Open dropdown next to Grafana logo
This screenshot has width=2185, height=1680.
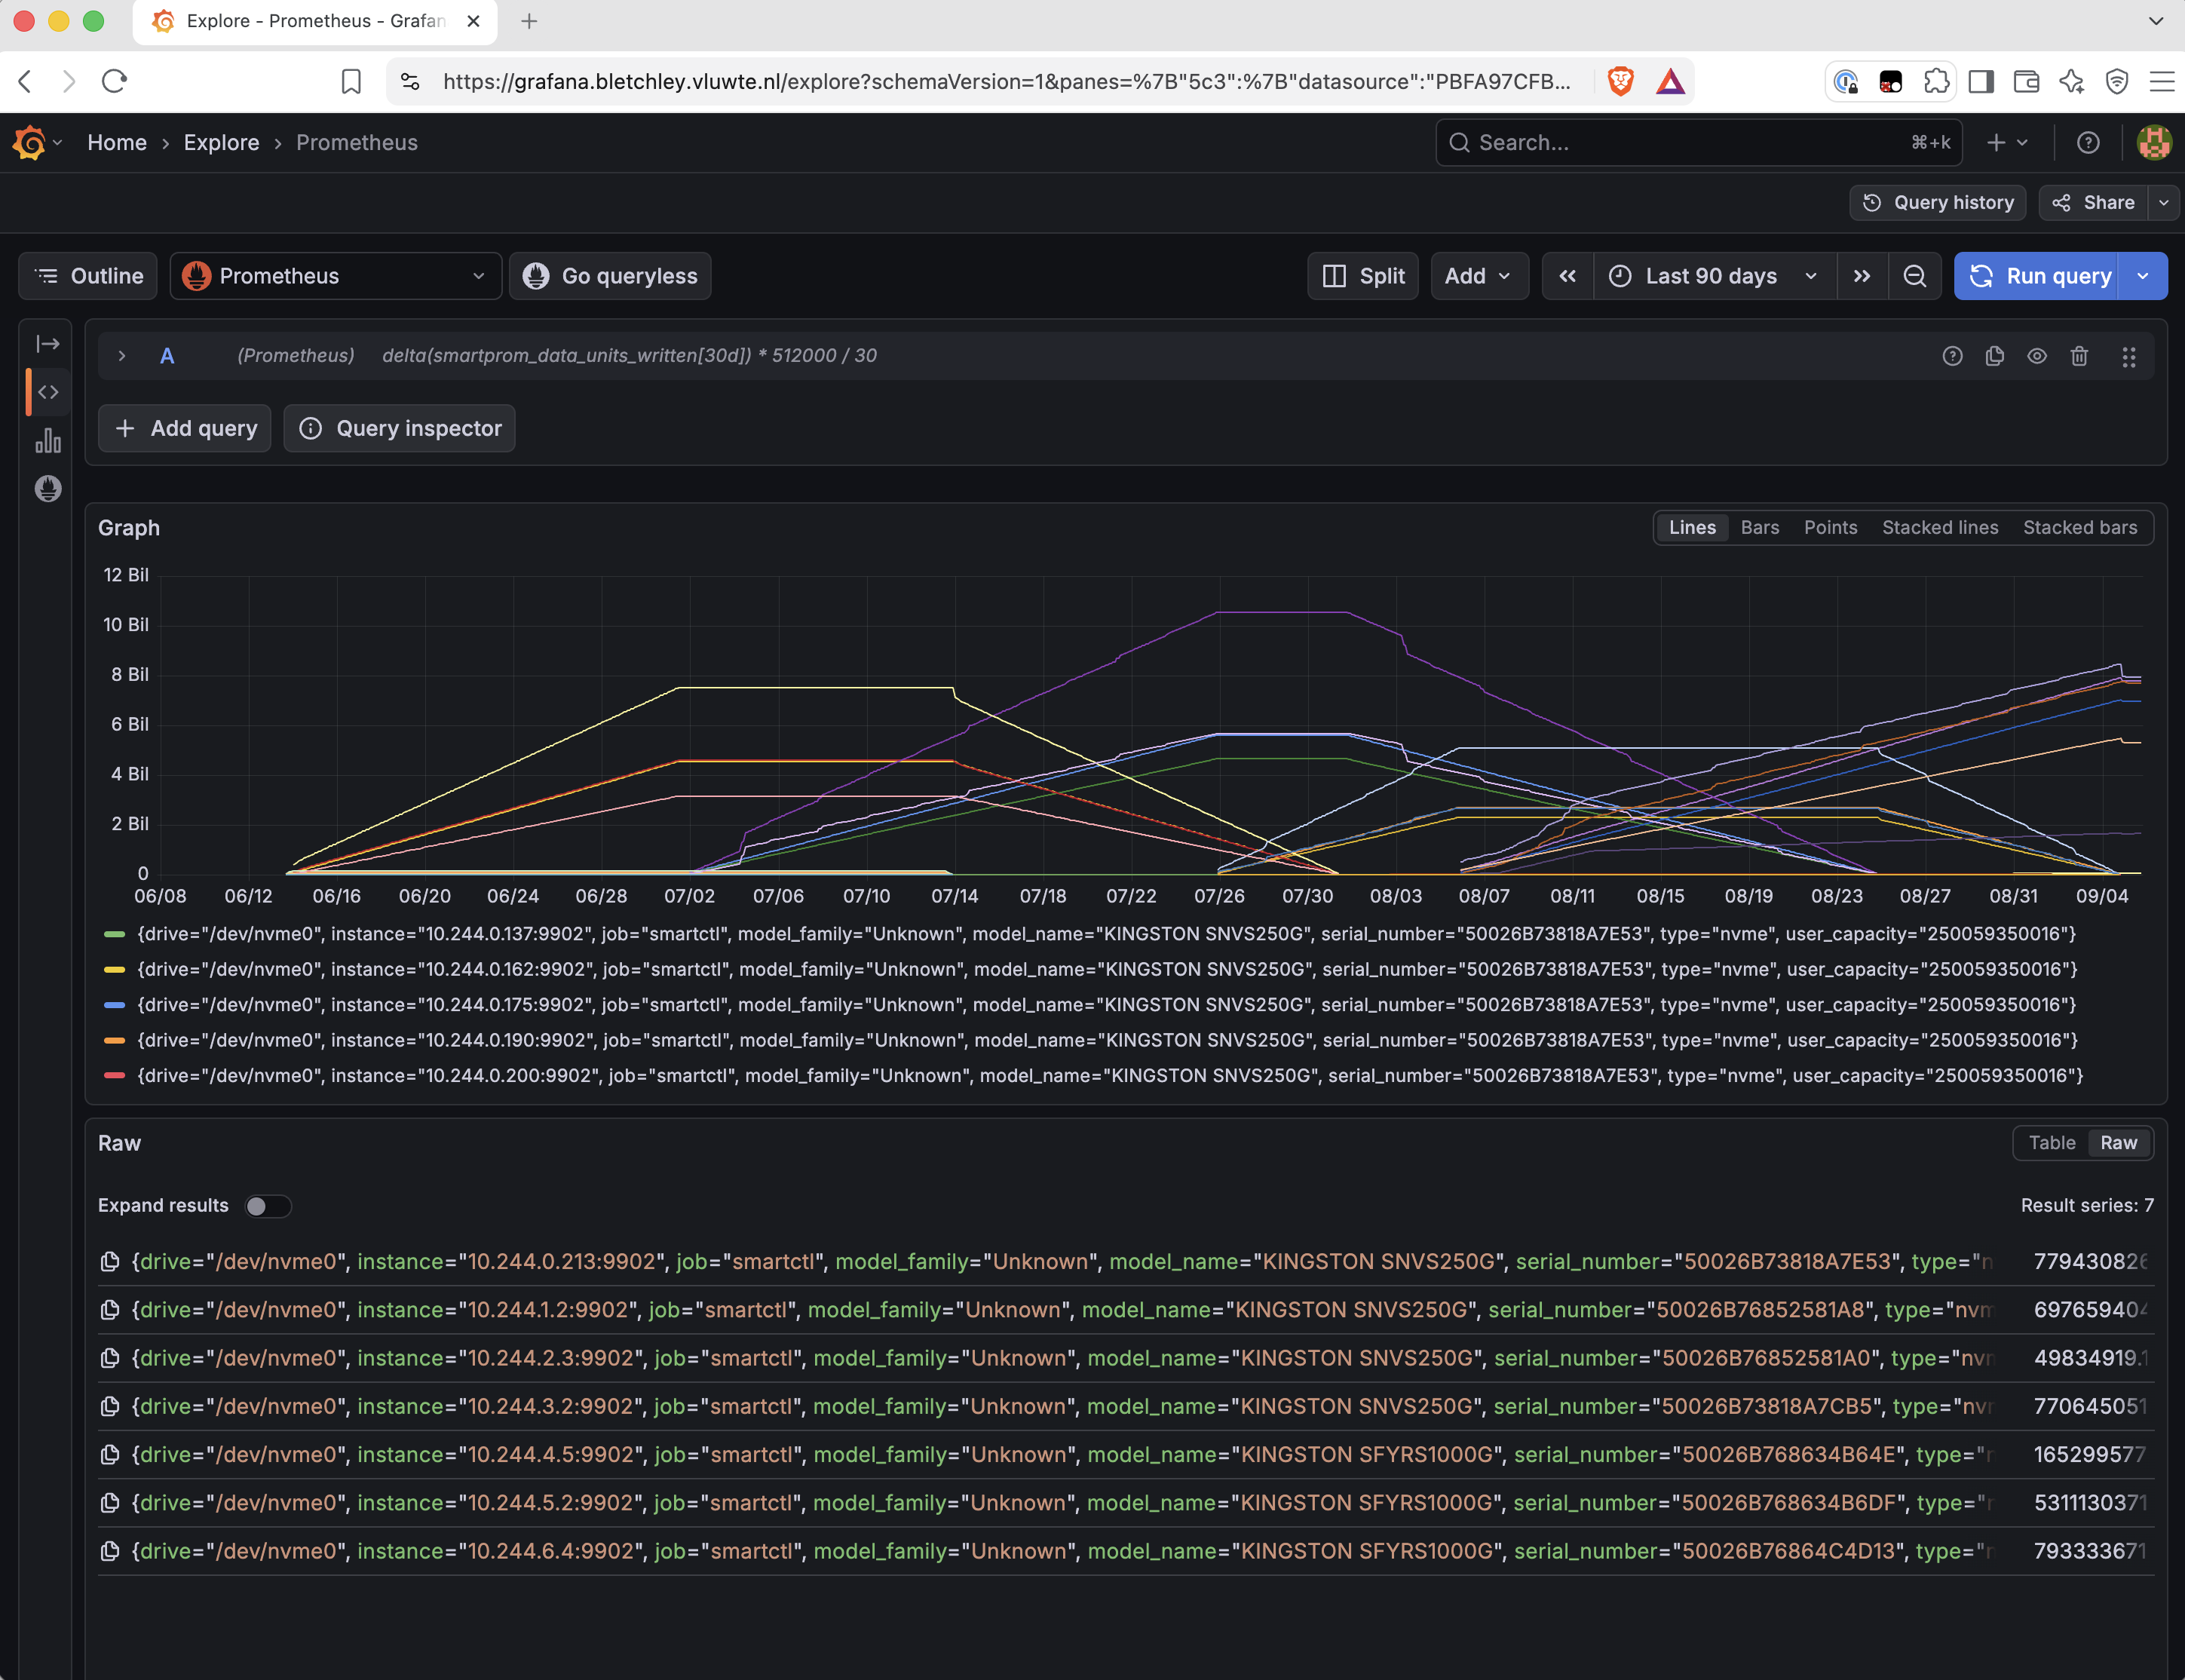point(58,143)
